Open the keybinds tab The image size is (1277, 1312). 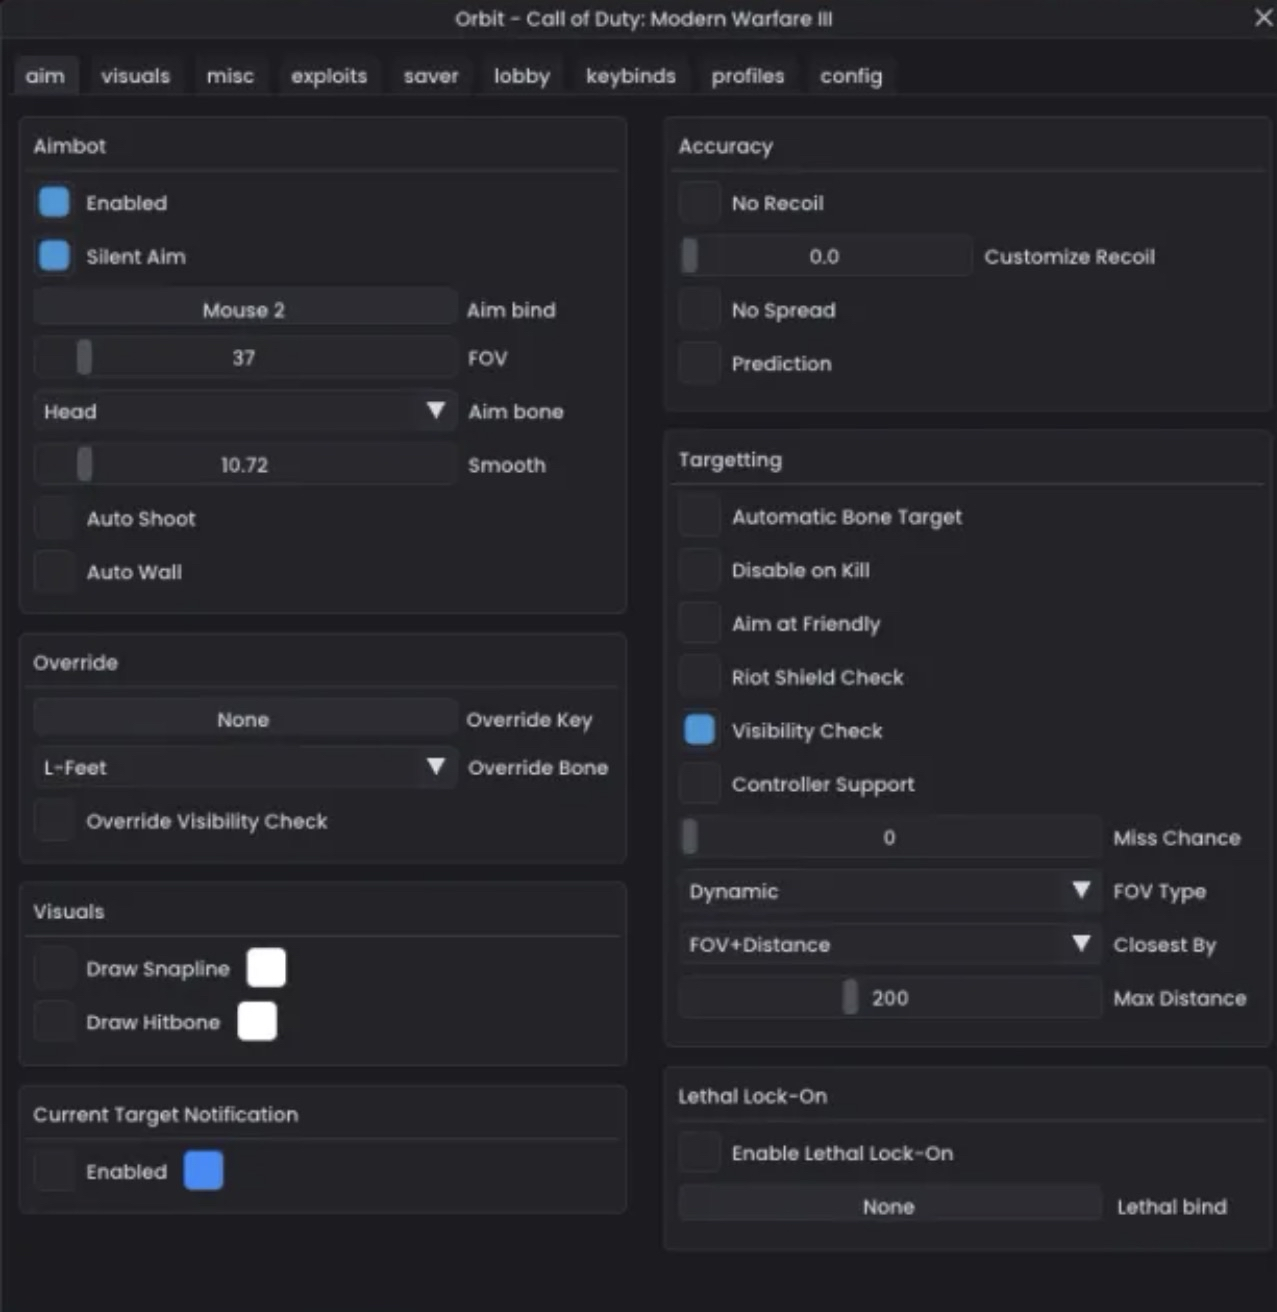click(x=630, y=76)
